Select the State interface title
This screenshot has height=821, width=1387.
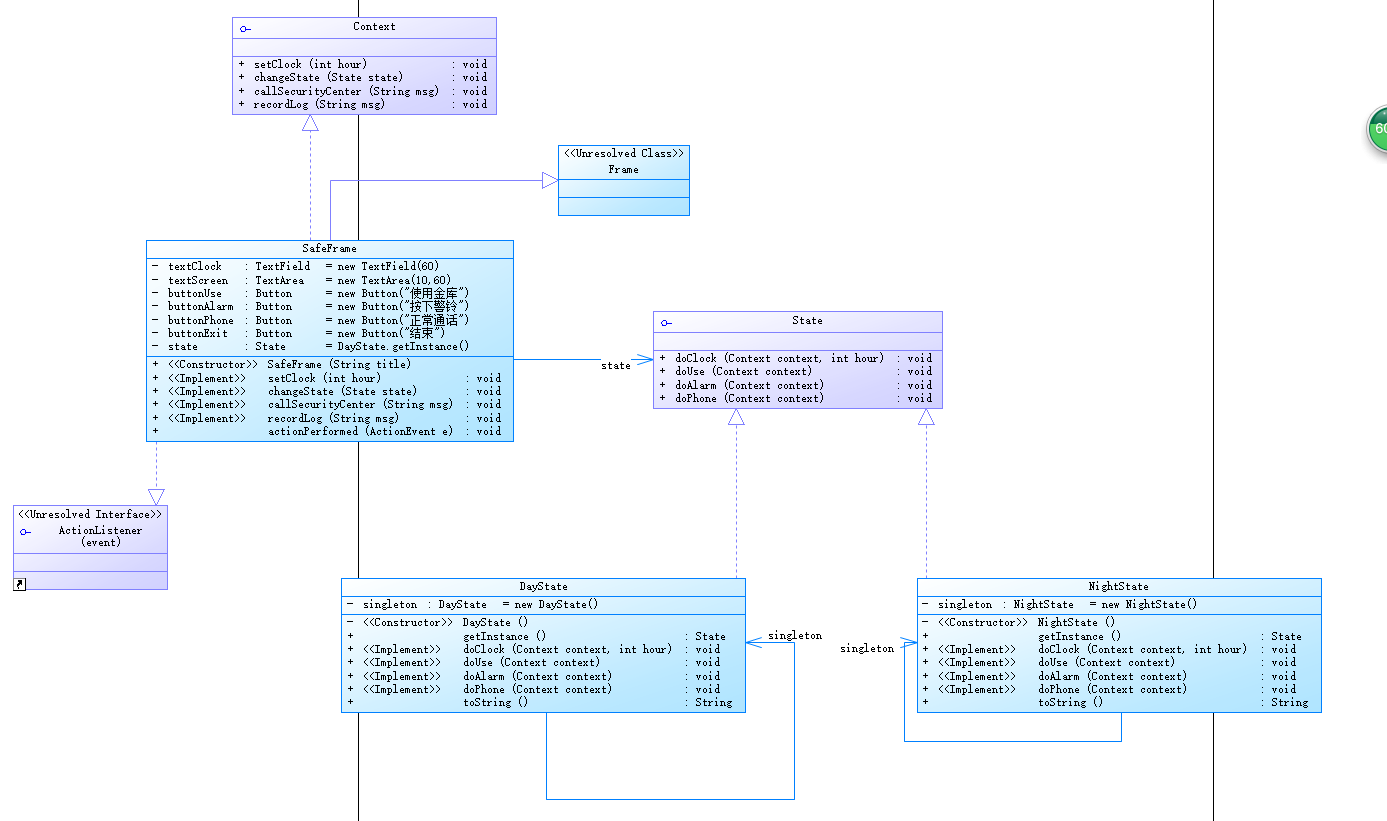(x=807, y=321)
